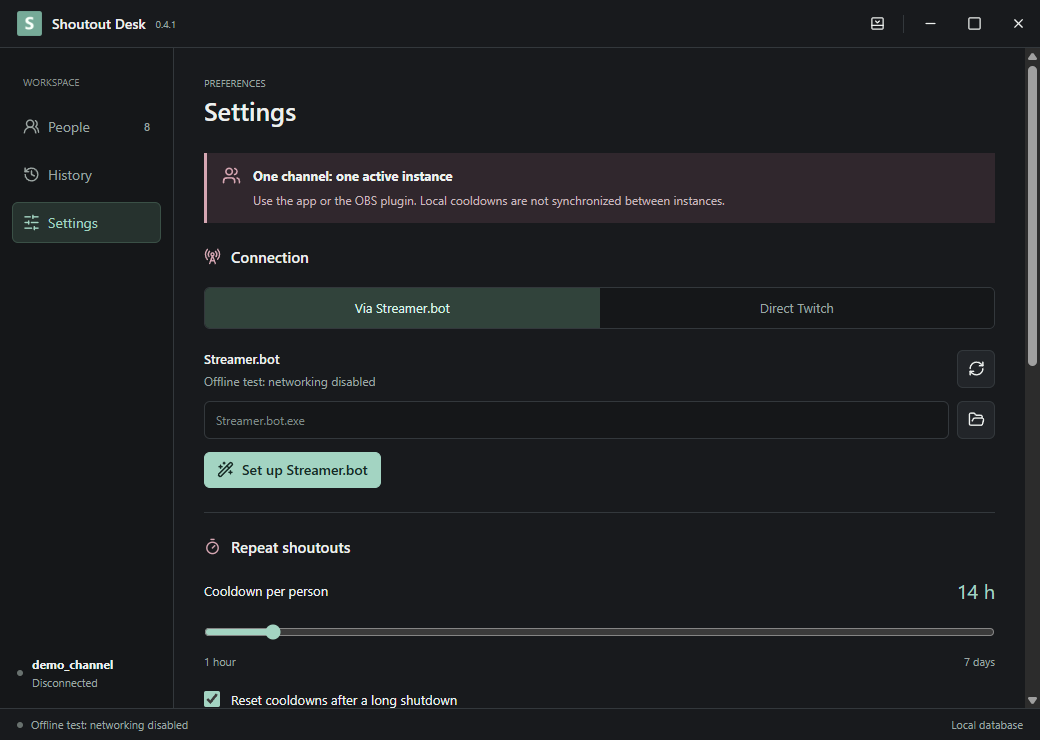Click the refresh Streamer.bot connection icon
The width and height of the screenshot is (1040, 740).
point(976,369)
